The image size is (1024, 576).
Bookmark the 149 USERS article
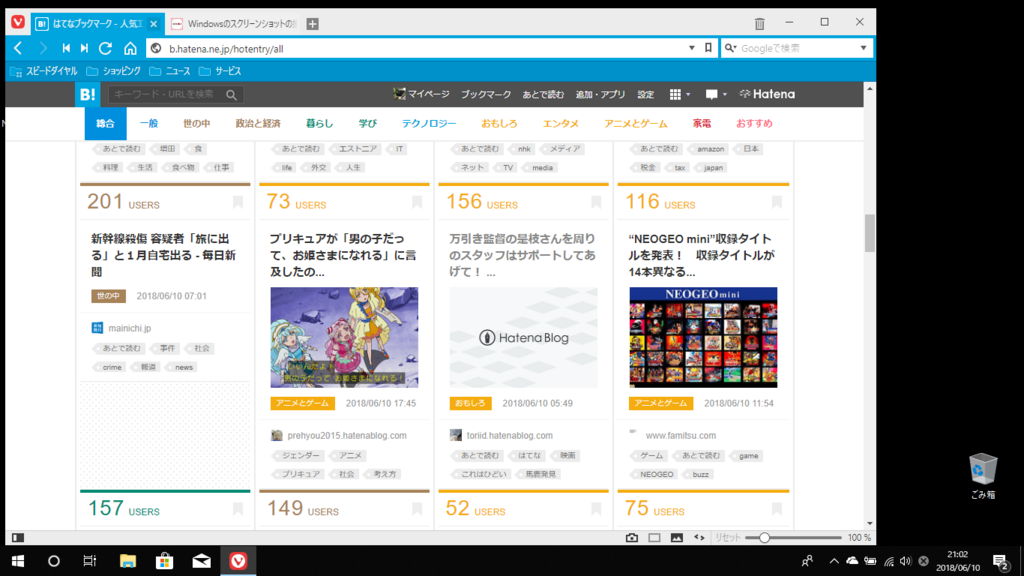point(417,509)
